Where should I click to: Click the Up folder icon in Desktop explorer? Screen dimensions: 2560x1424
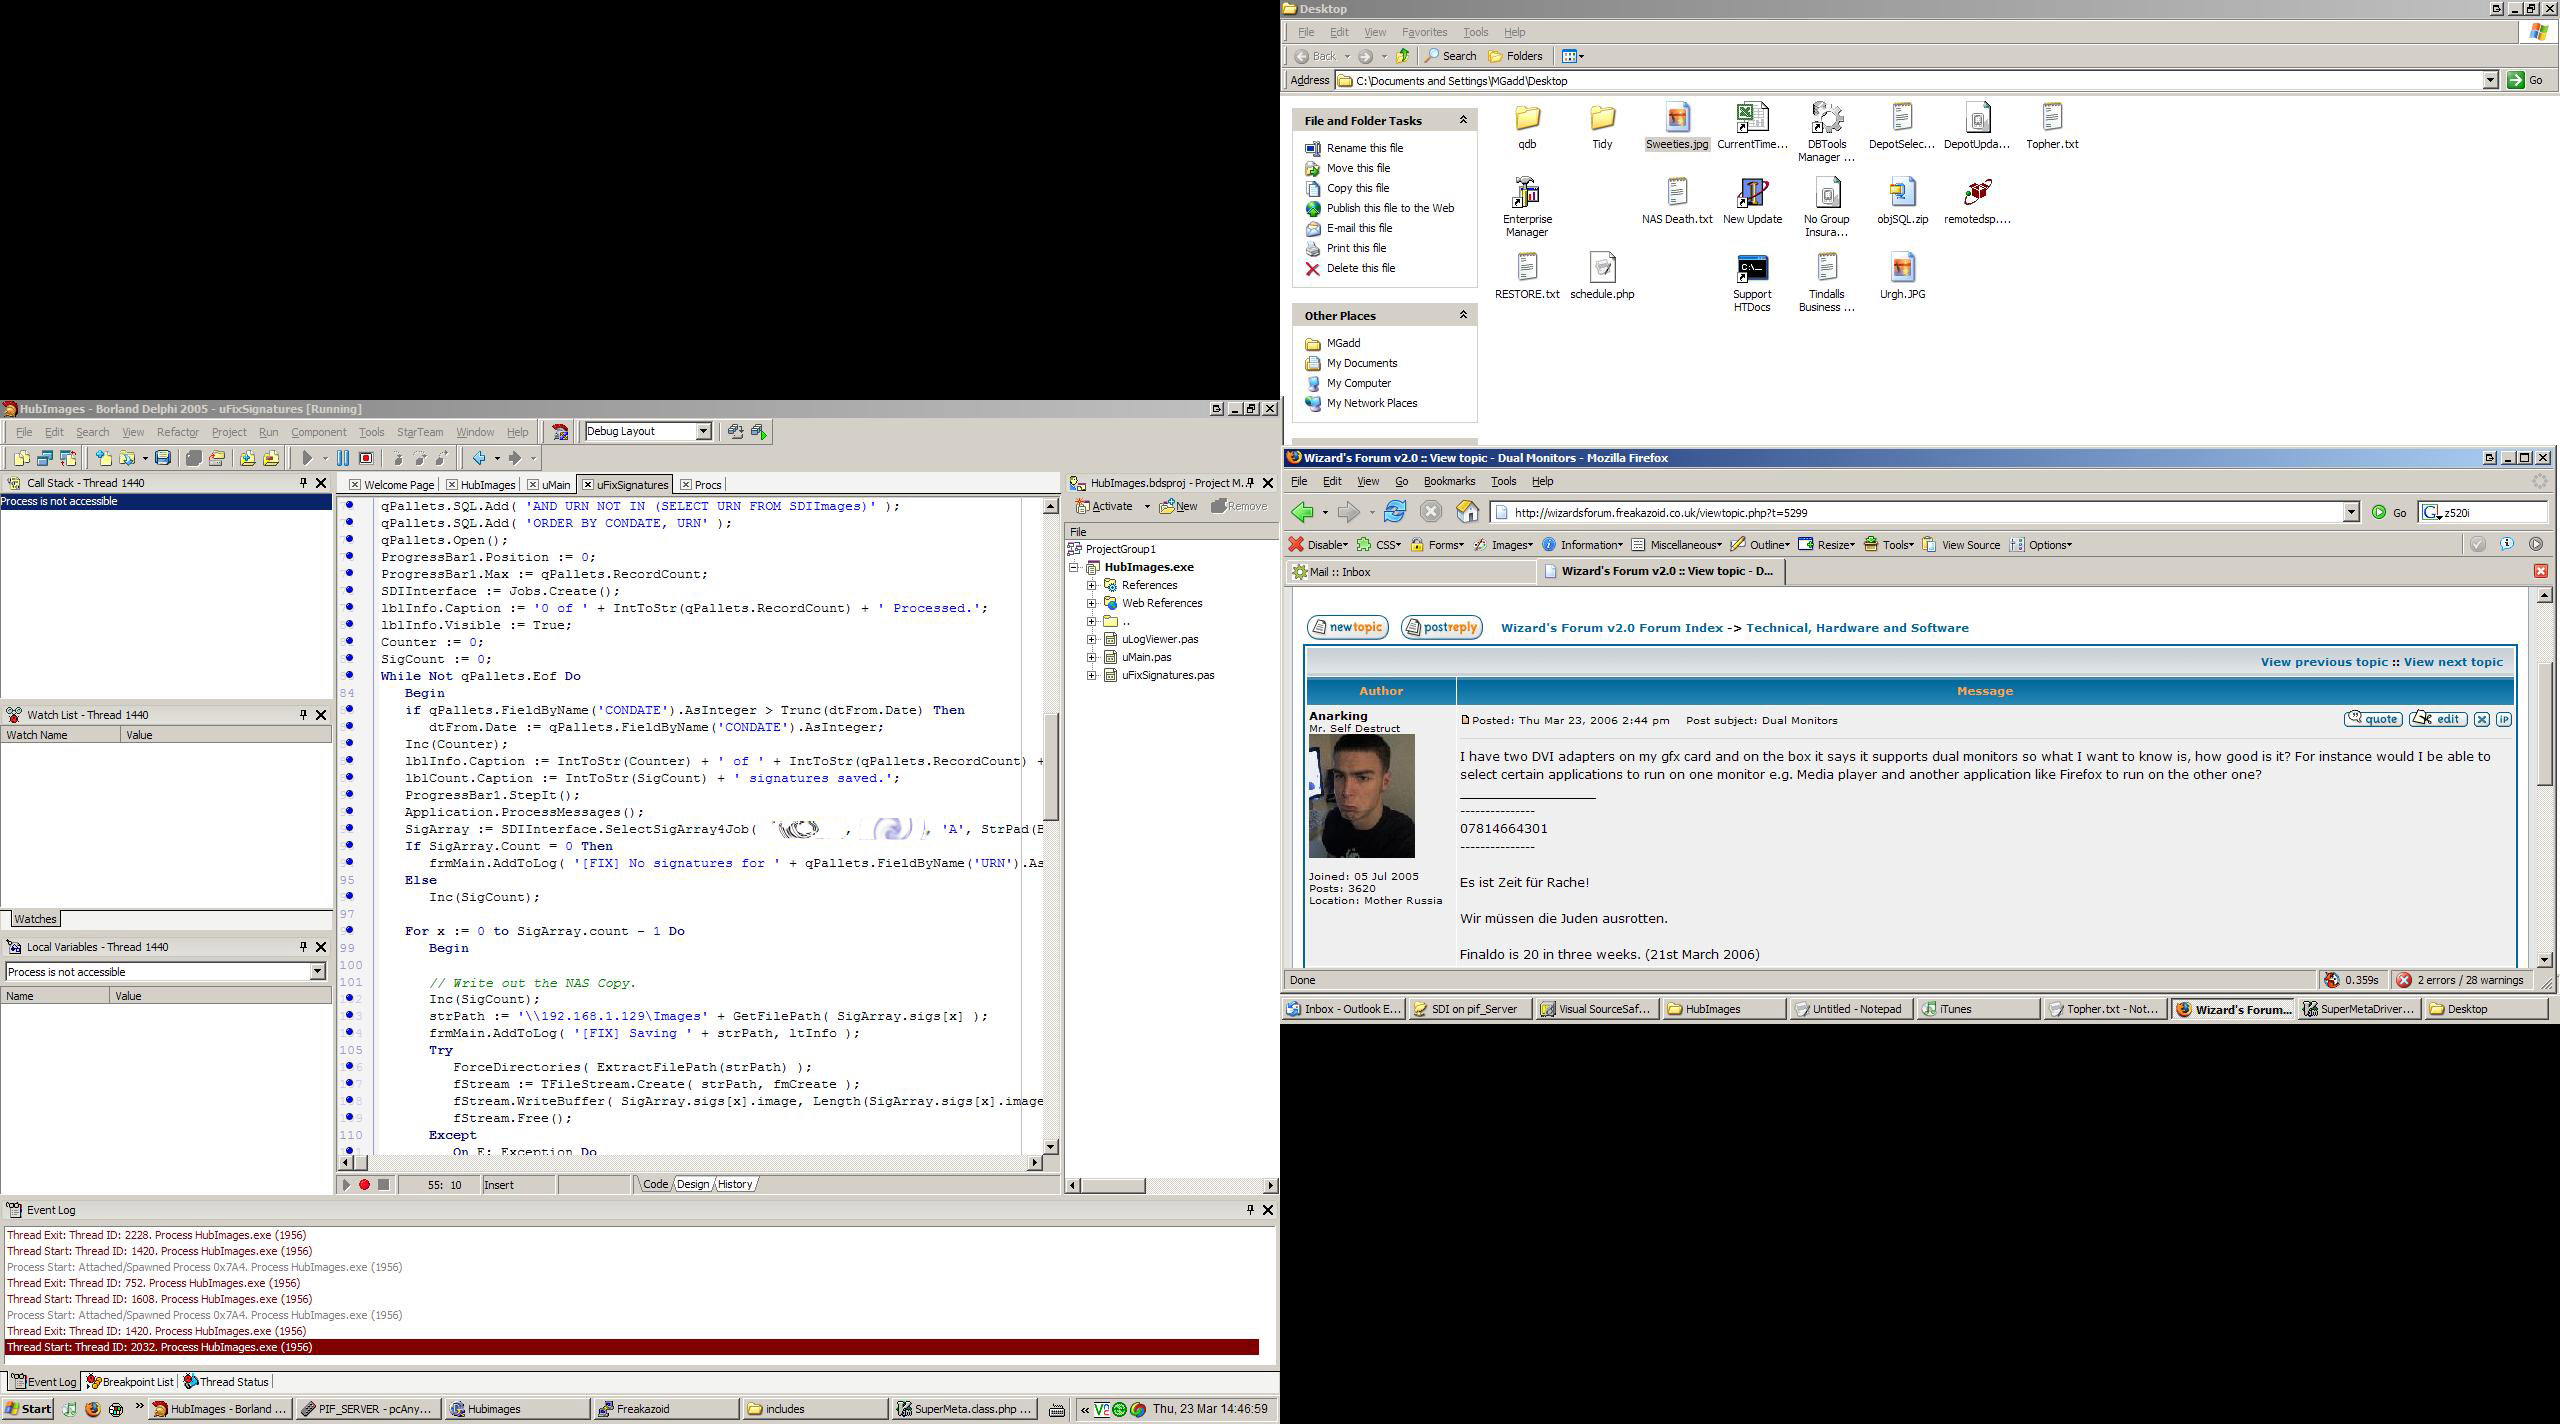(1403, 56)
